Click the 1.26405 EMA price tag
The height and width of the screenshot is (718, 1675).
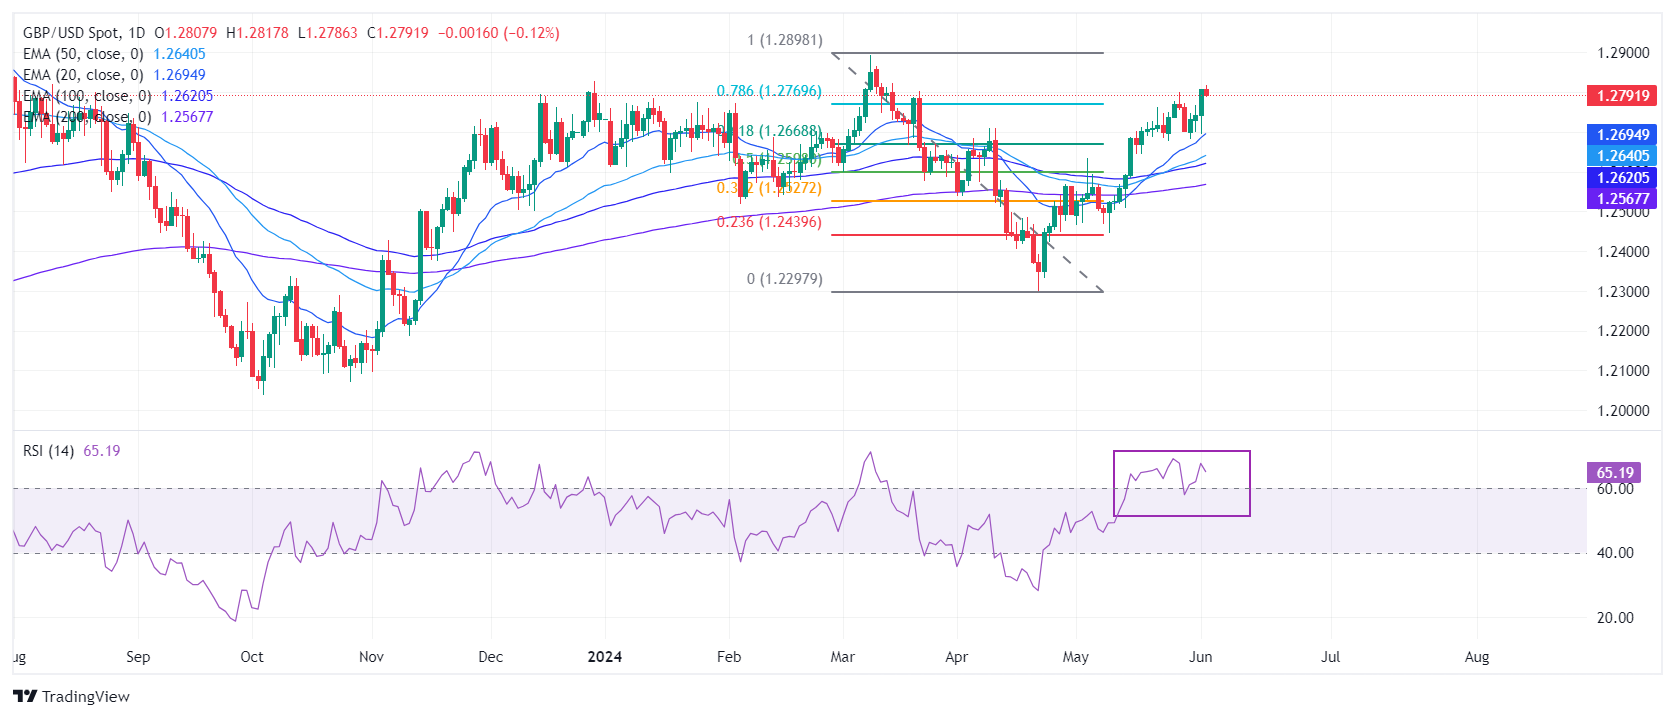pos(1622,156)
